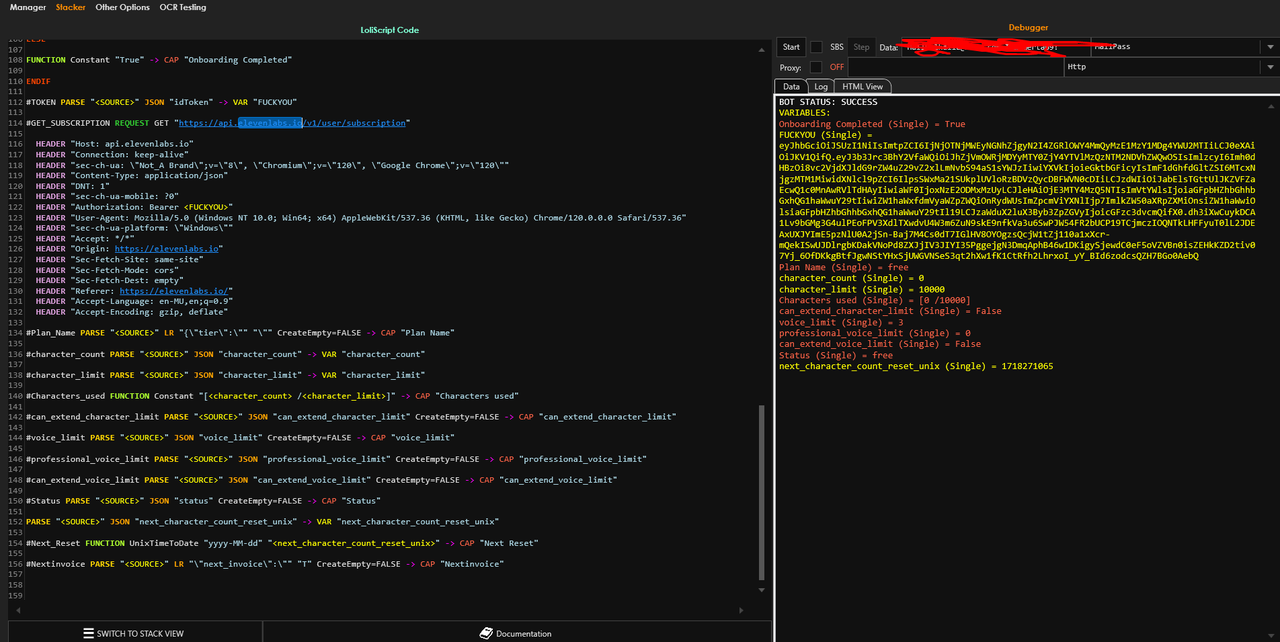The height and width of the screenshot is (642, 1280).
Task: Open the HTML View tab
Action: point(863,87)
